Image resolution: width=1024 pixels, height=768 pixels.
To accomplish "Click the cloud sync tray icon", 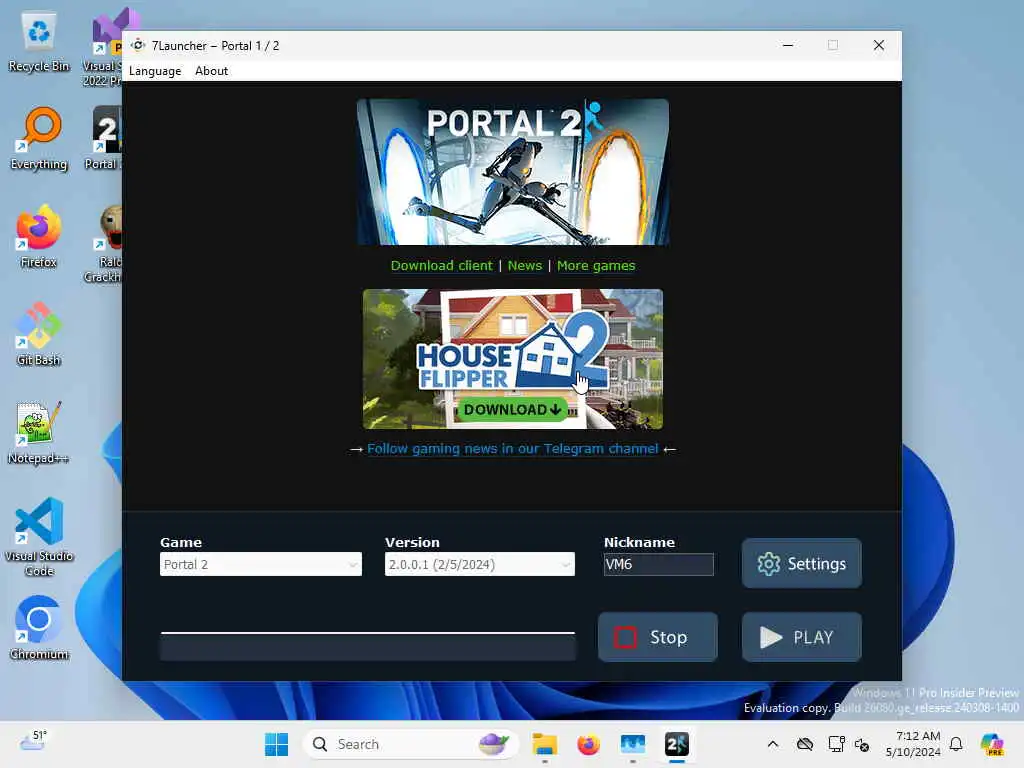I will click(805, 744).
